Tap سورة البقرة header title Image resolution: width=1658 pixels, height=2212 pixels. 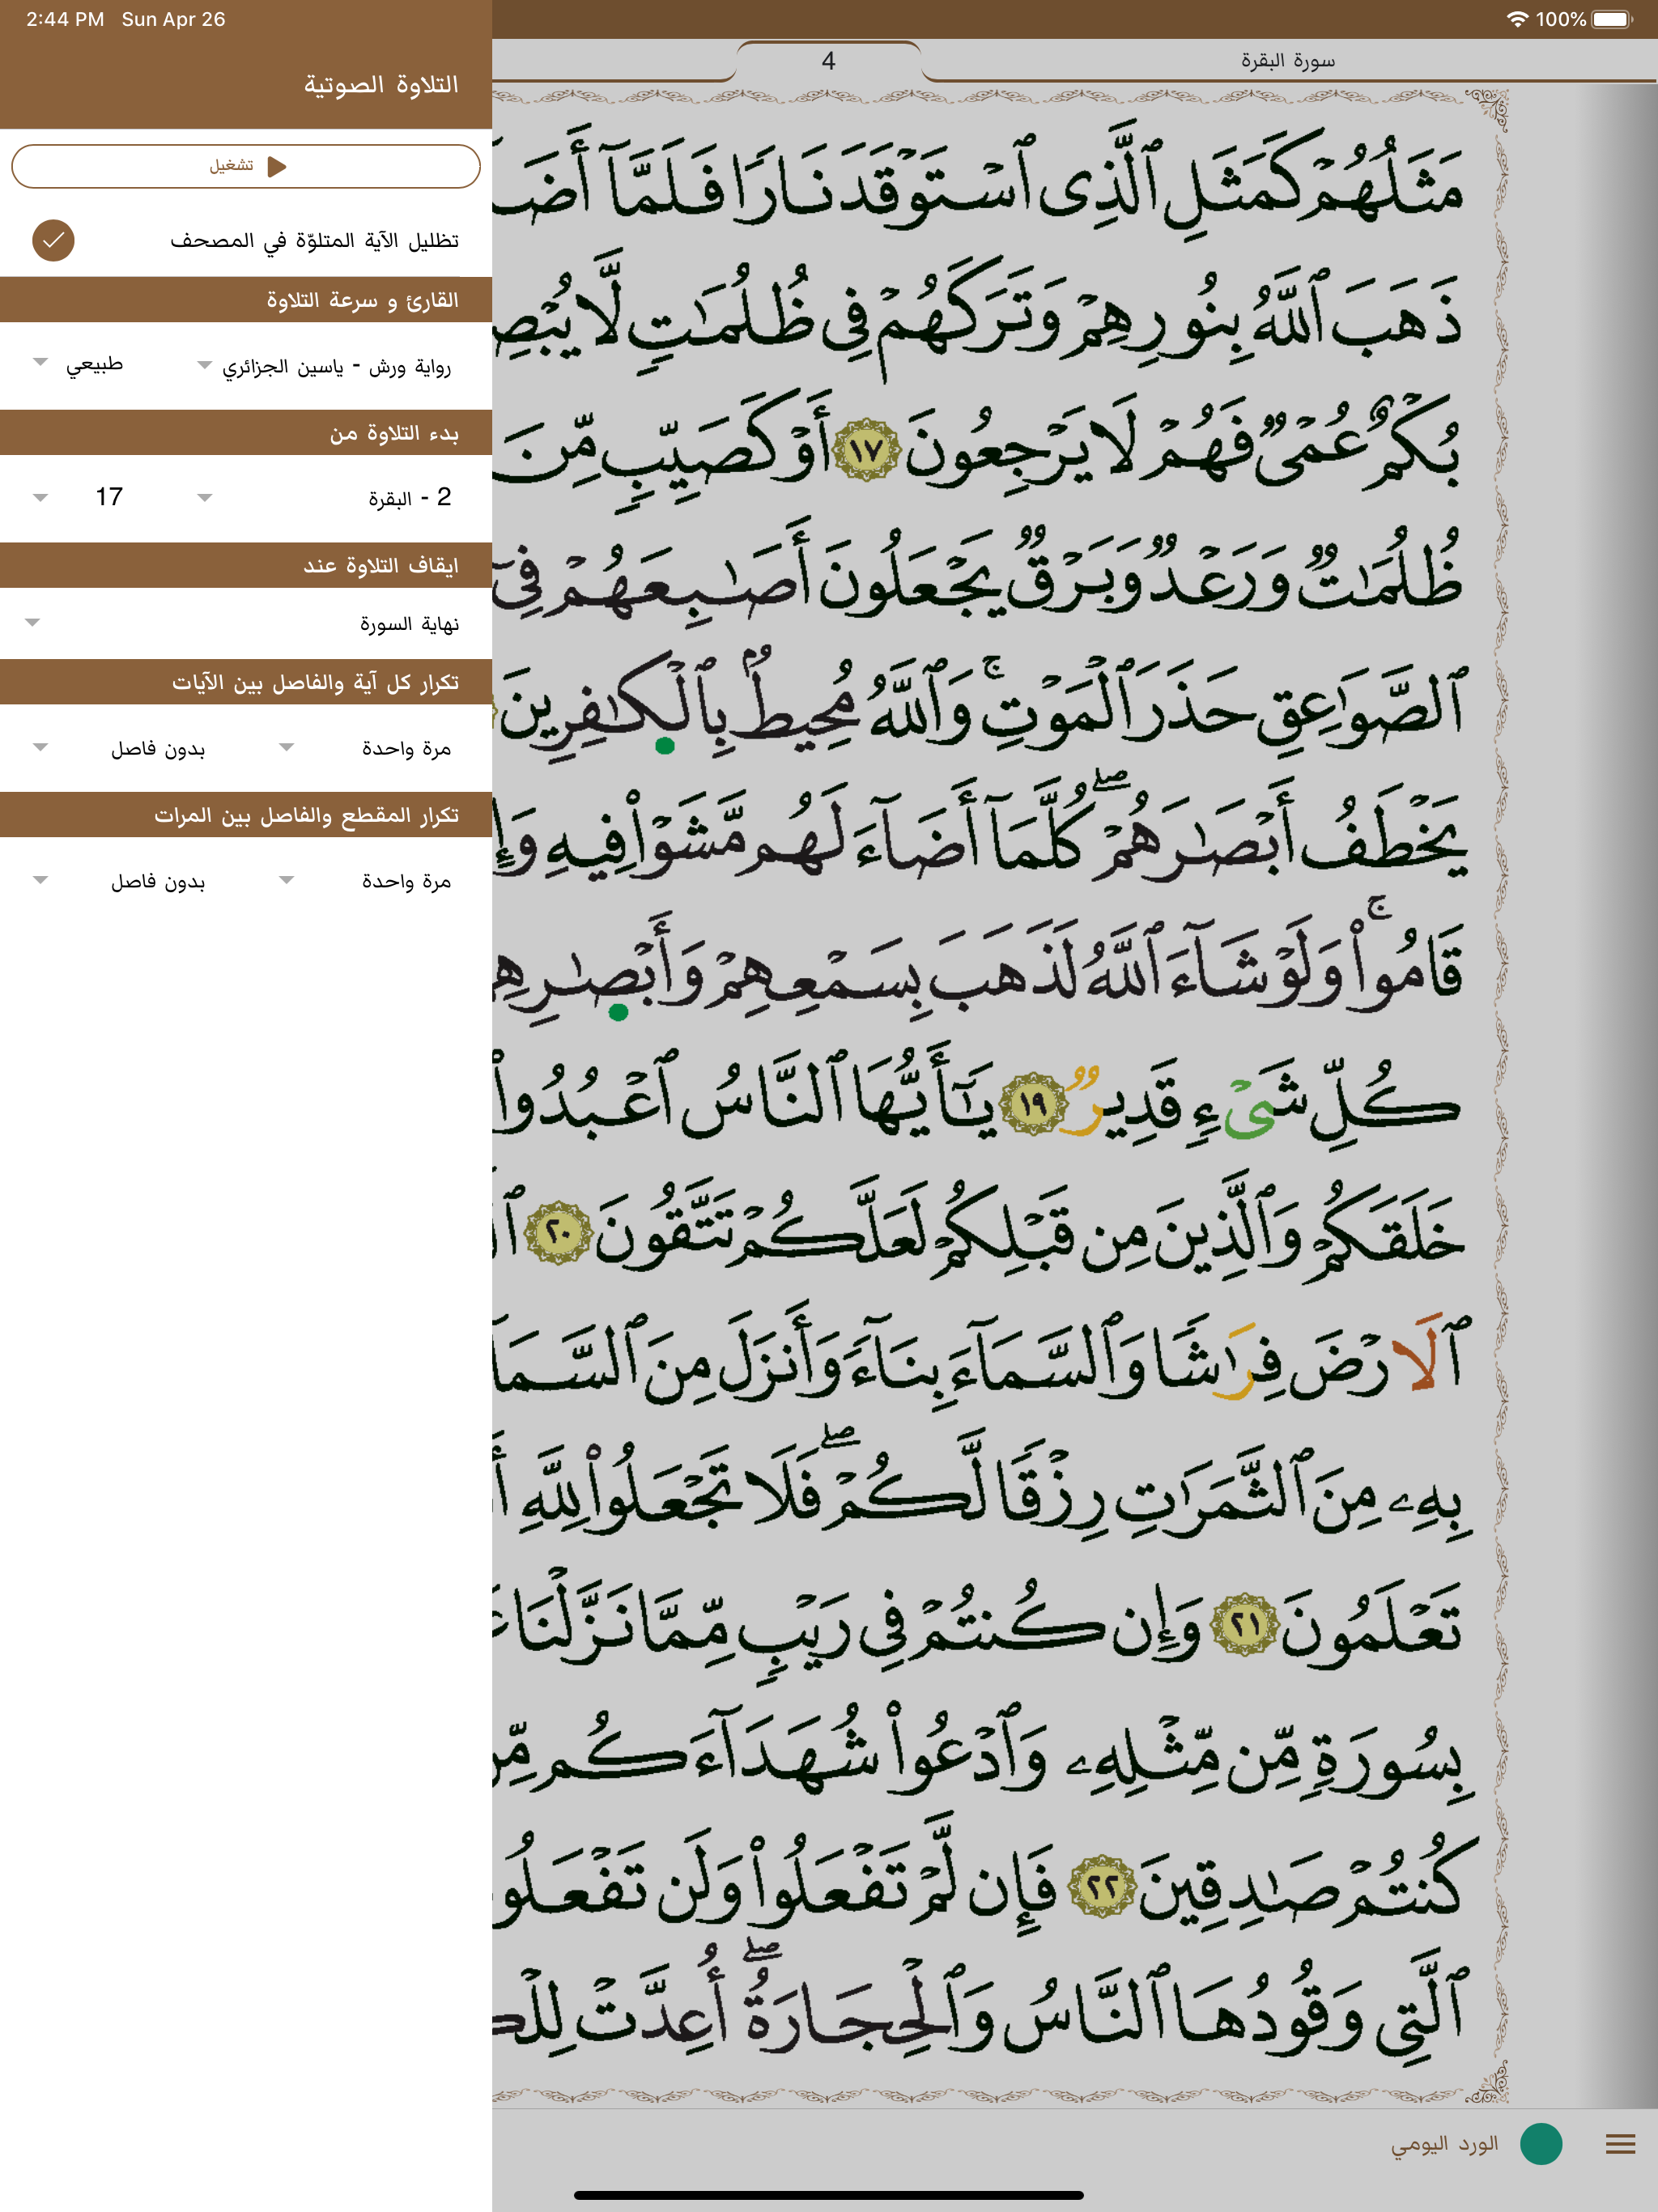(1288, 61)
